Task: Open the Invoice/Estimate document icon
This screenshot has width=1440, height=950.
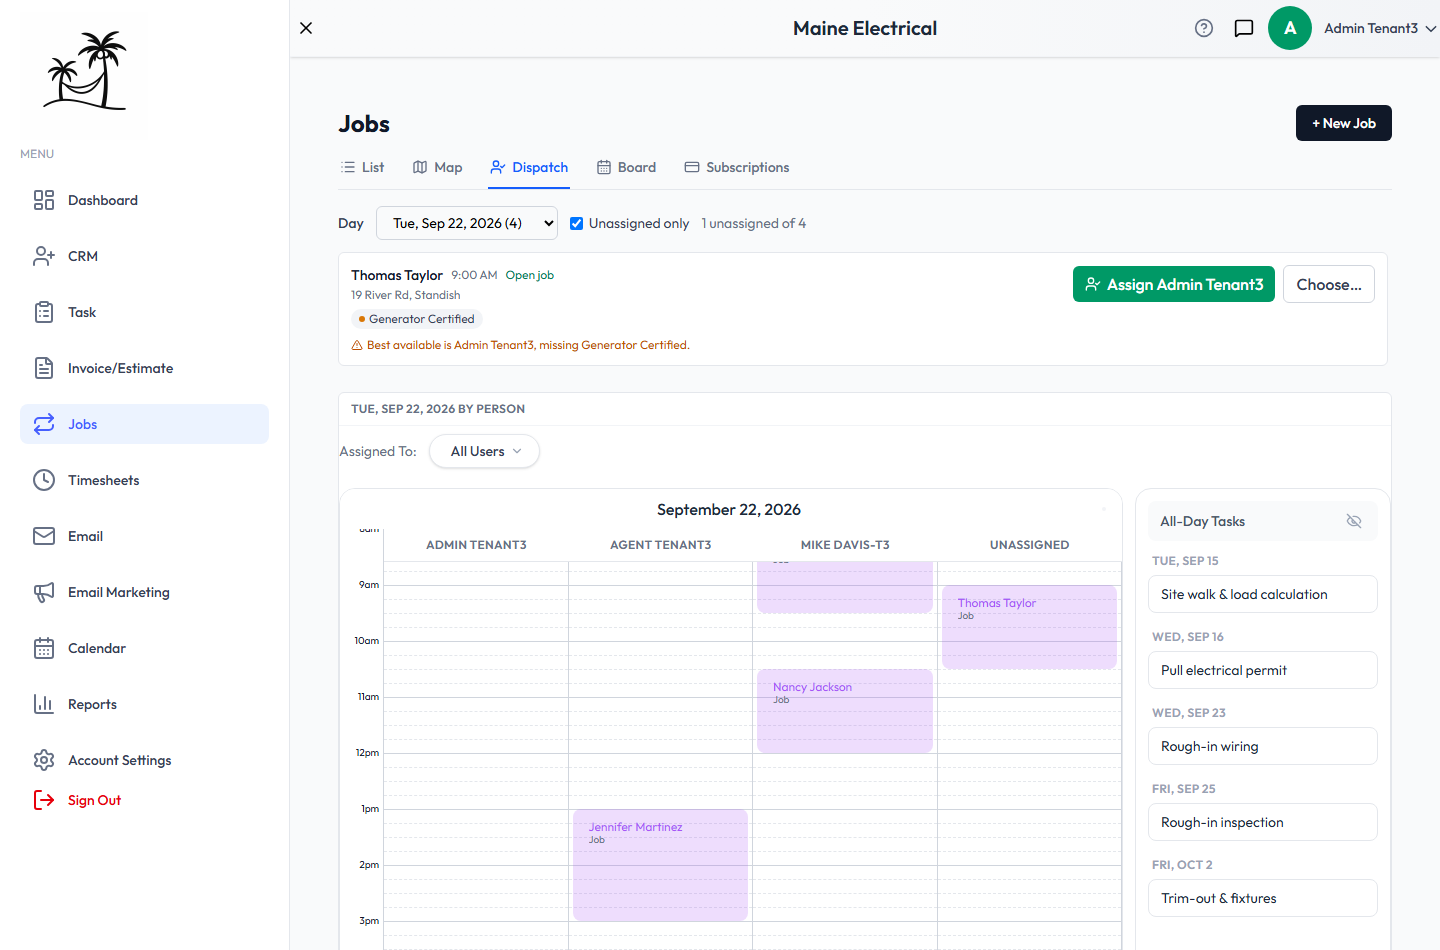Action: (44, 368)
